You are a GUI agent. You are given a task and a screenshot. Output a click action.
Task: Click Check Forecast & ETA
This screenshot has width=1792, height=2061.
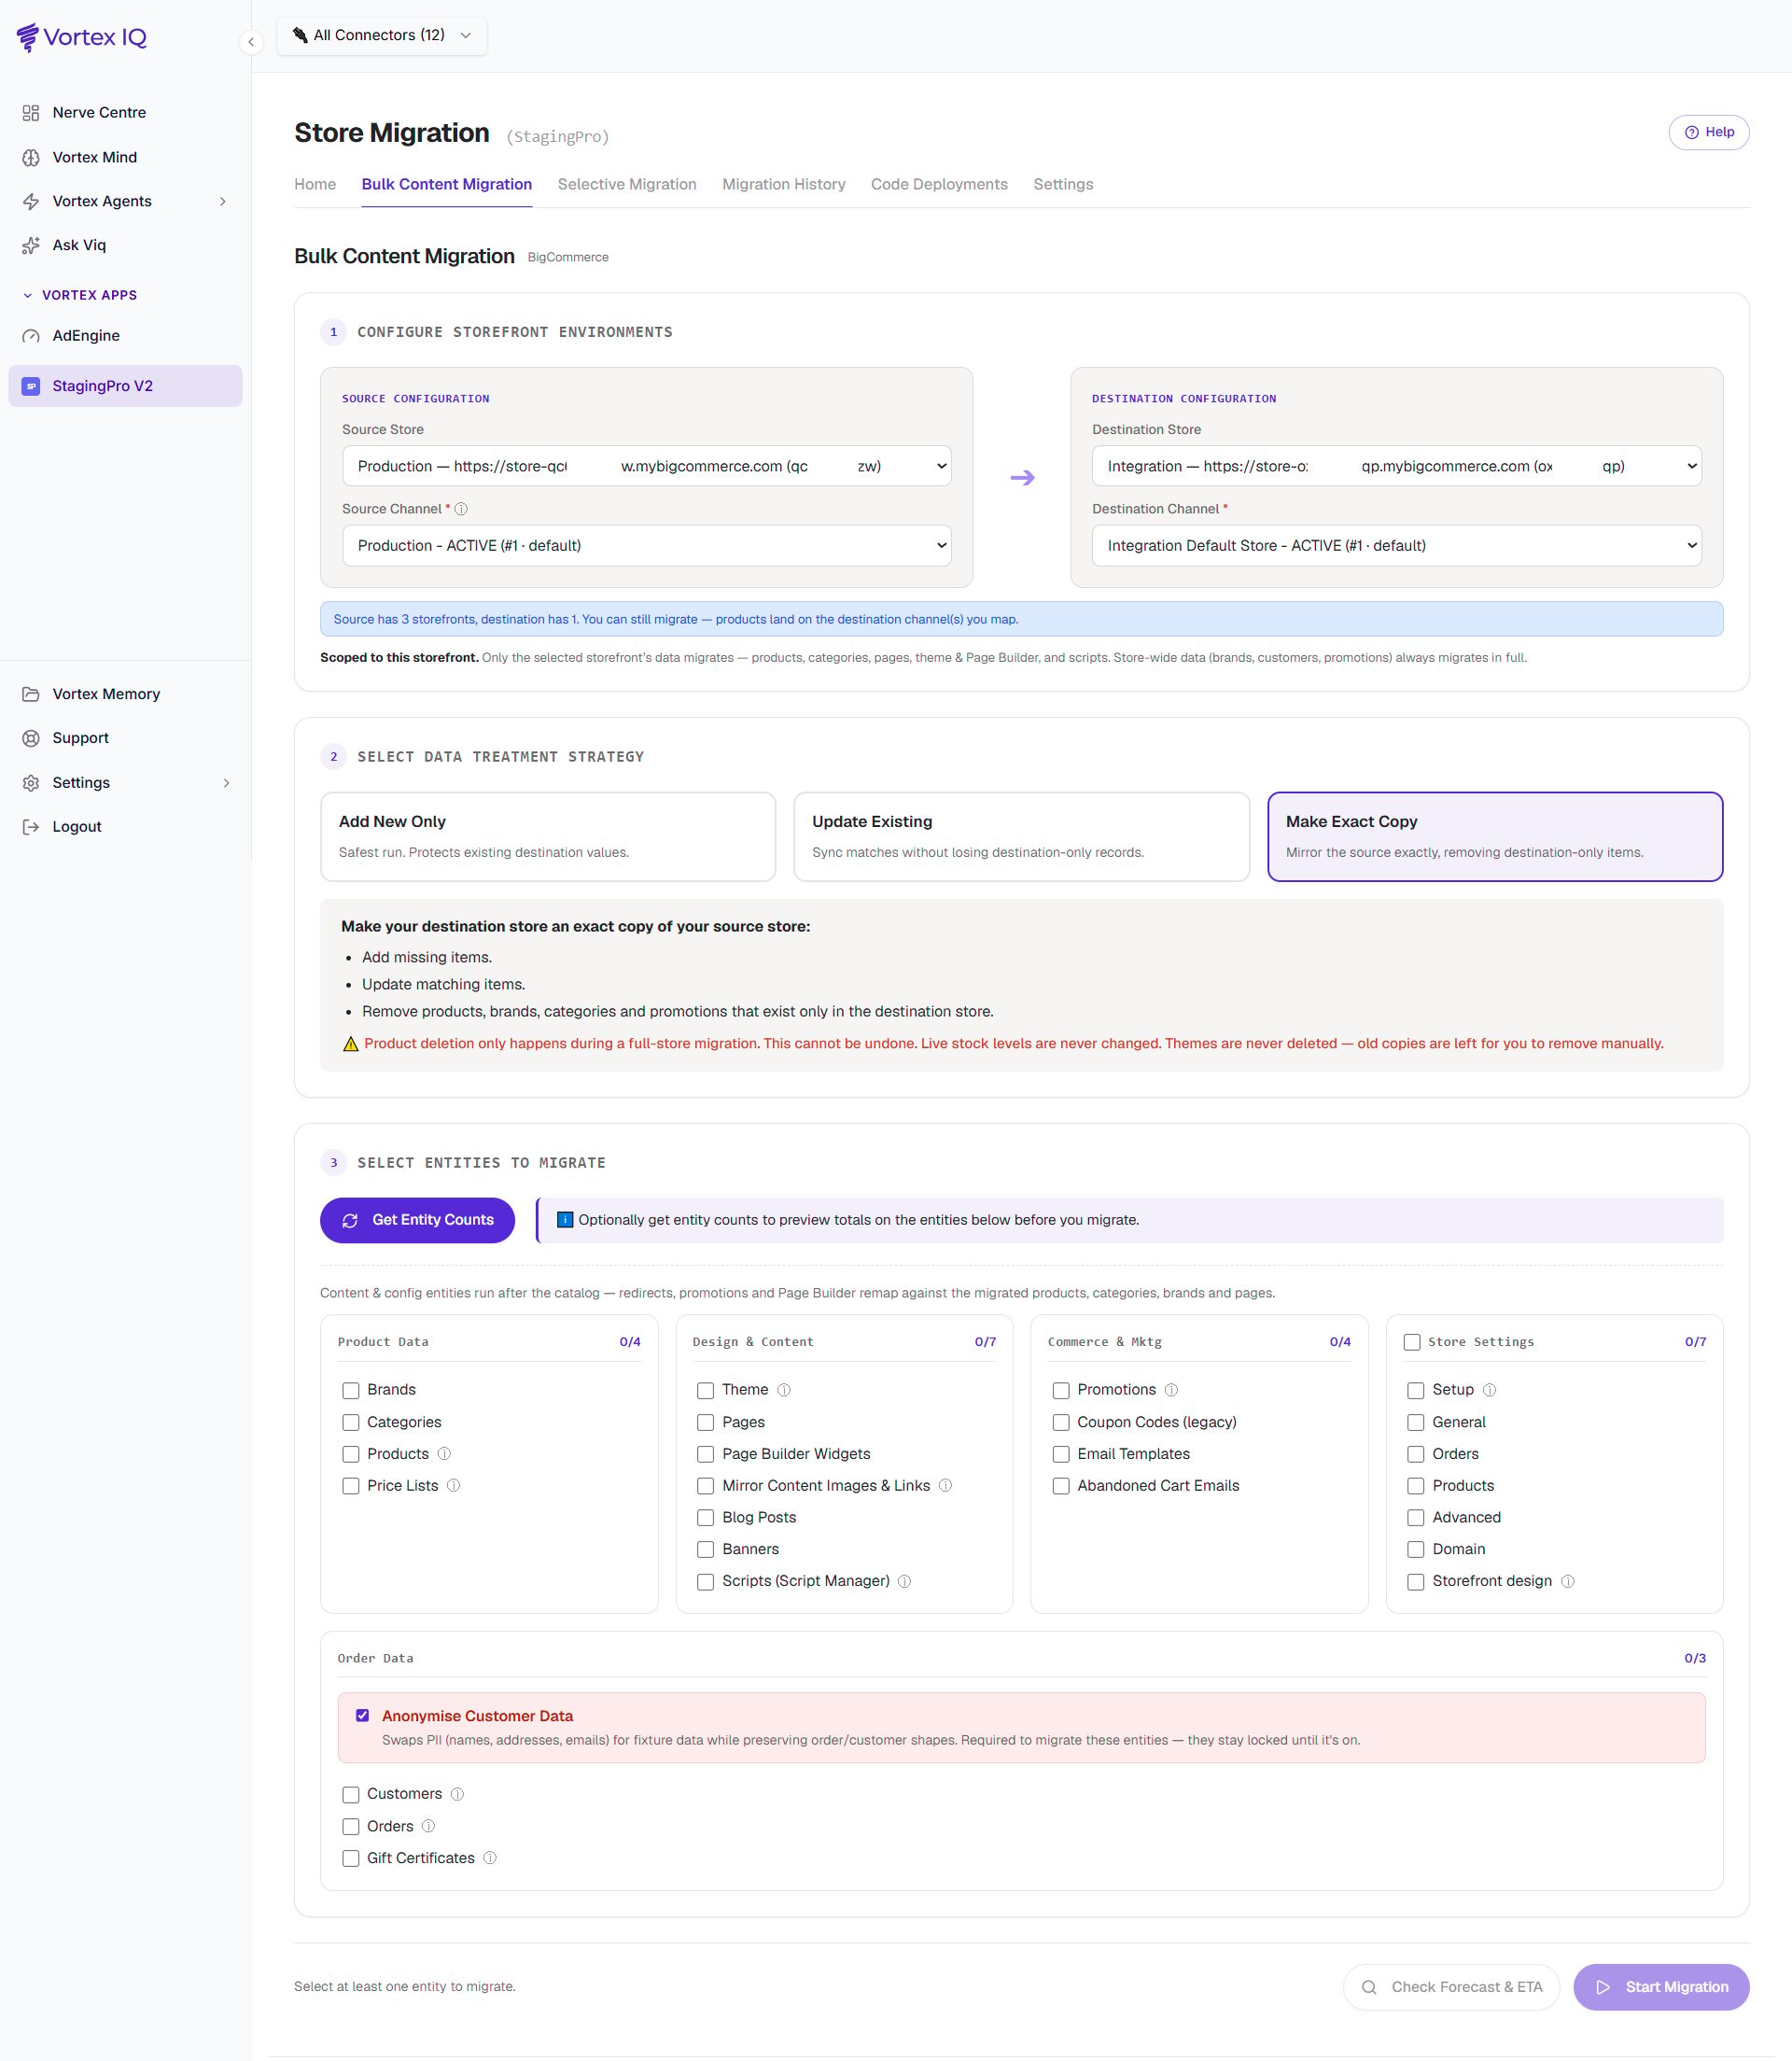pos(1451,1988)
